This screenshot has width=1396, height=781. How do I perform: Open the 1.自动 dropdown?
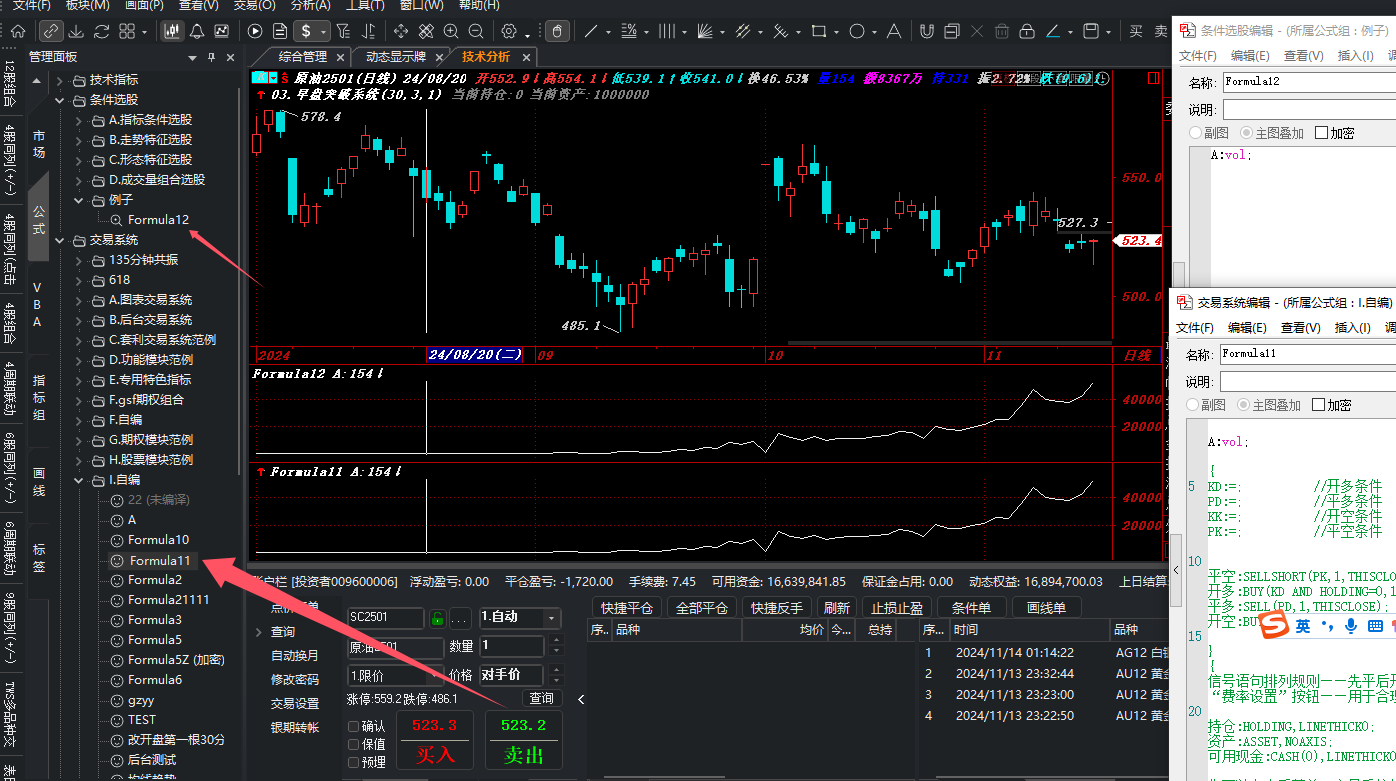tap(550, 618)
